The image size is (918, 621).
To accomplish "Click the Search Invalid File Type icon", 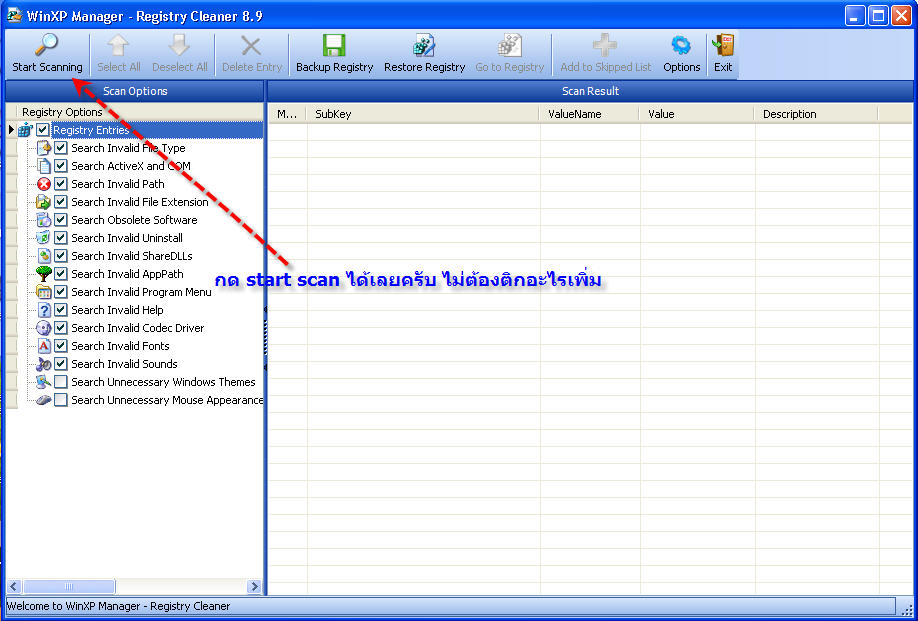I will click(x=44, y=148).
